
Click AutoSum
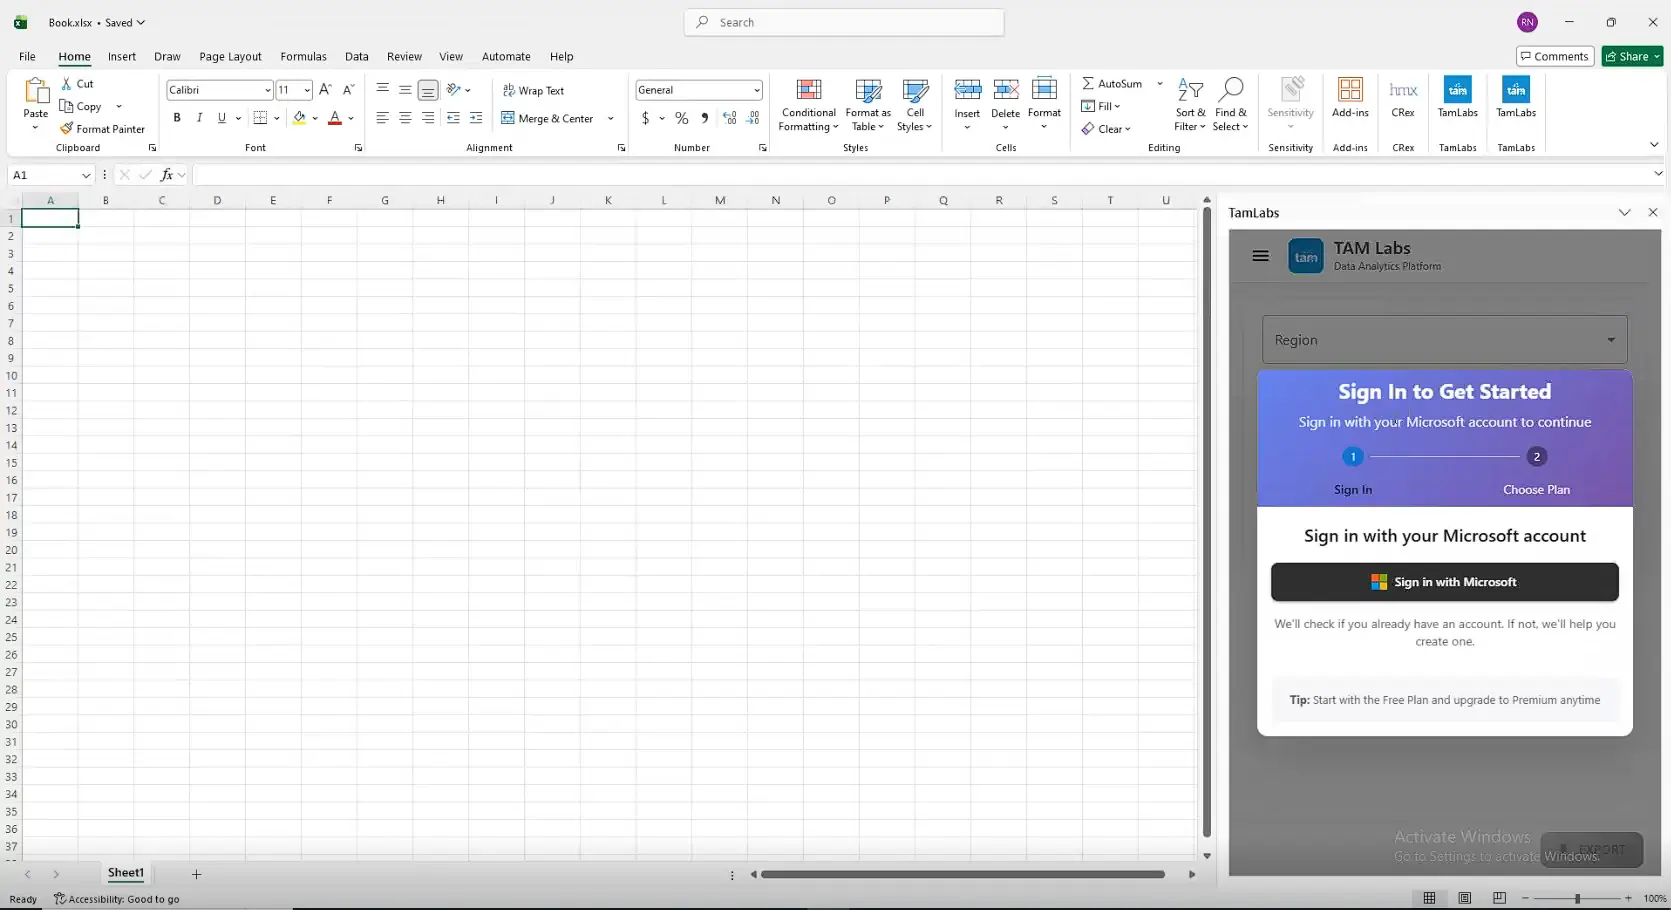click(1112, 84)
